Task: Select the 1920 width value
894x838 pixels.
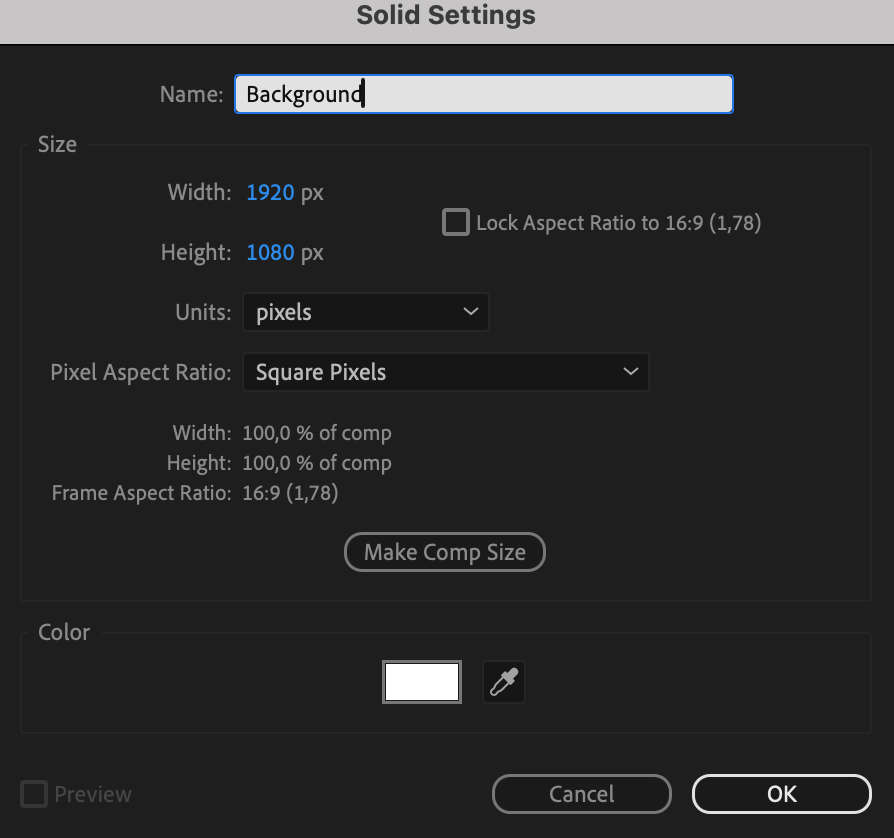Action: click(270, 192)
